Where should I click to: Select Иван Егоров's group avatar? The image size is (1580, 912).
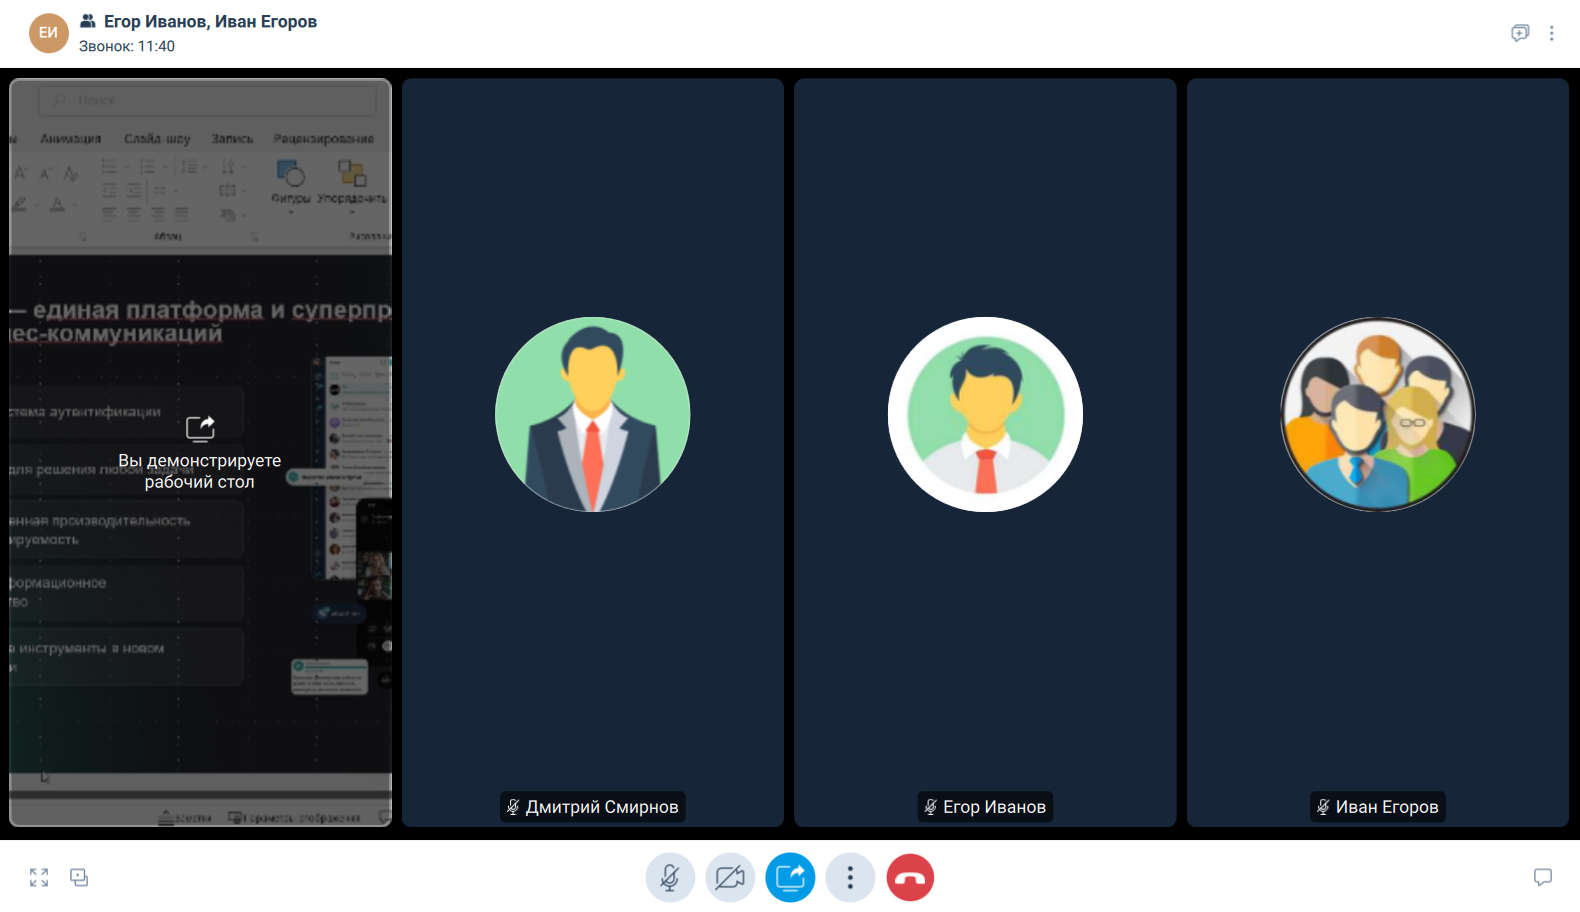1378,414
